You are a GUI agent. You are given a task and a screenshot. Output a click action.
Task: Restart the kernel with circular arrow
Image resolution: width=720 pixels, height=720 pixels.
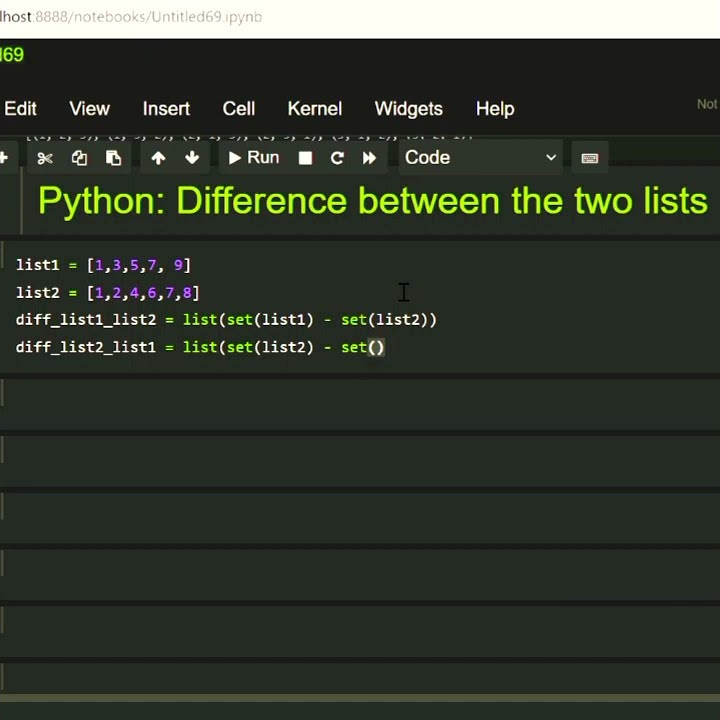337,158
